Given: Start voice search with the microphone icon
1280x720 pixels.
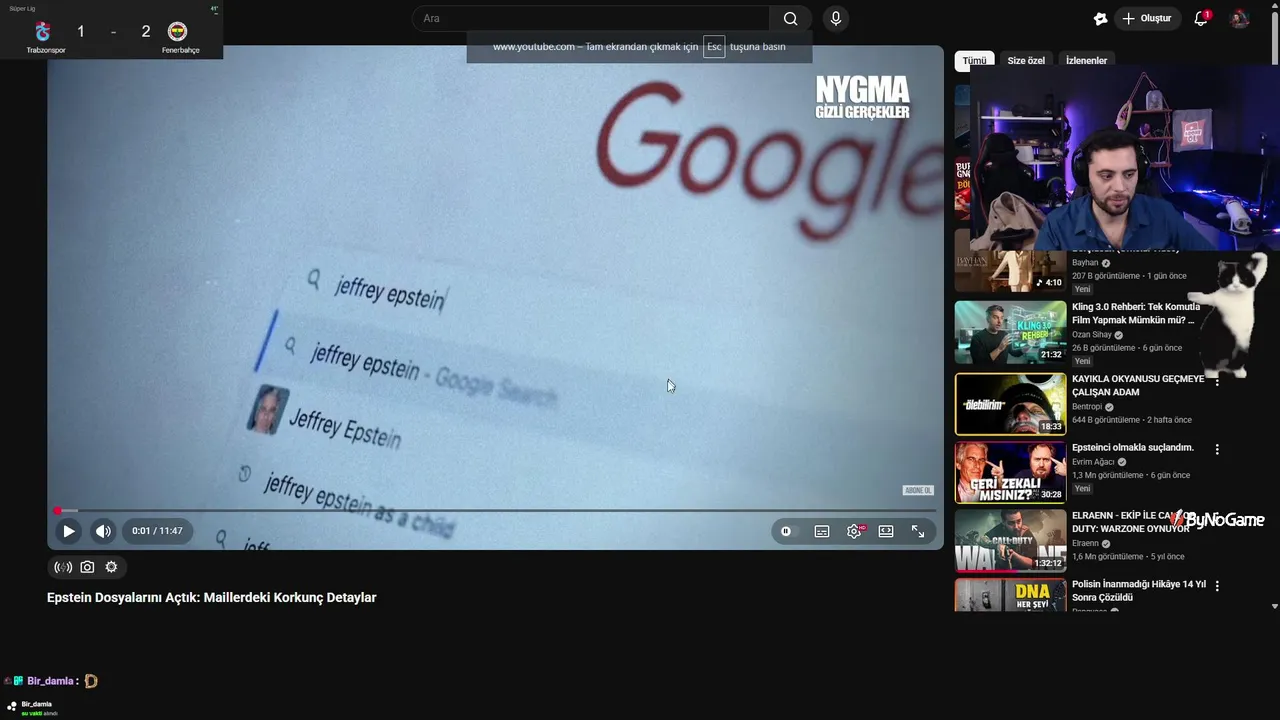Looking at the screenshot, I should click(836, 18).
